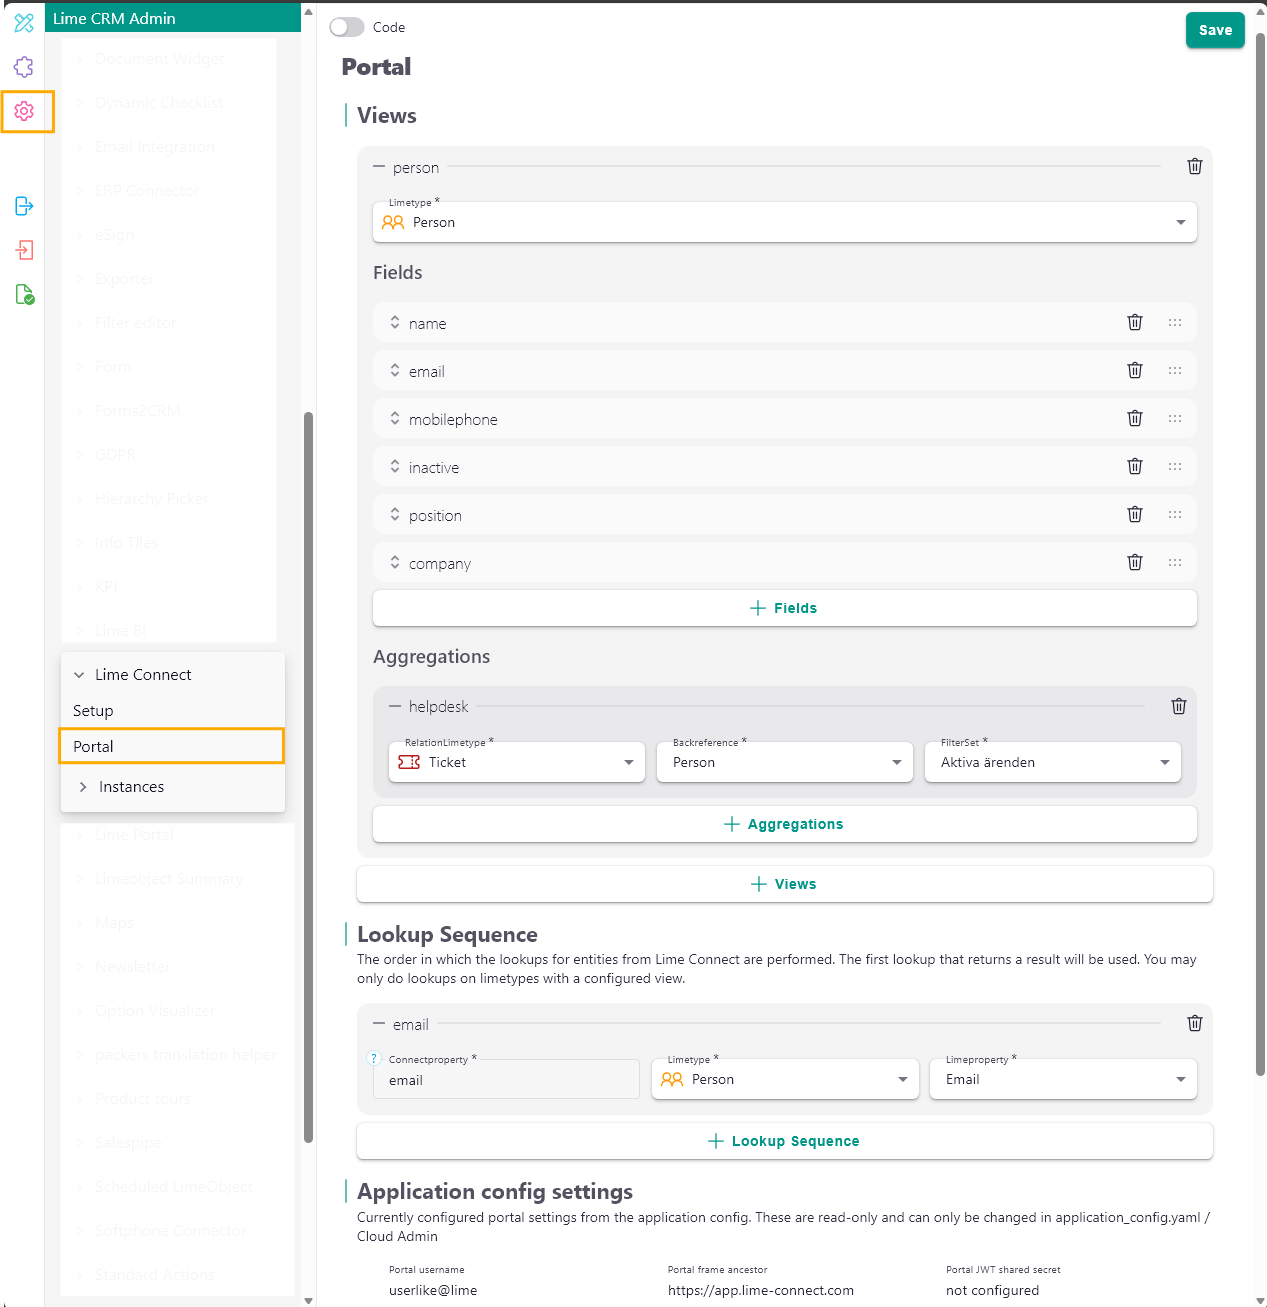Add a new field with the Fields button
Image resolution: width=1267 pixels, height=1307 pixels.
pyautogui.click(x=784, y=608)
